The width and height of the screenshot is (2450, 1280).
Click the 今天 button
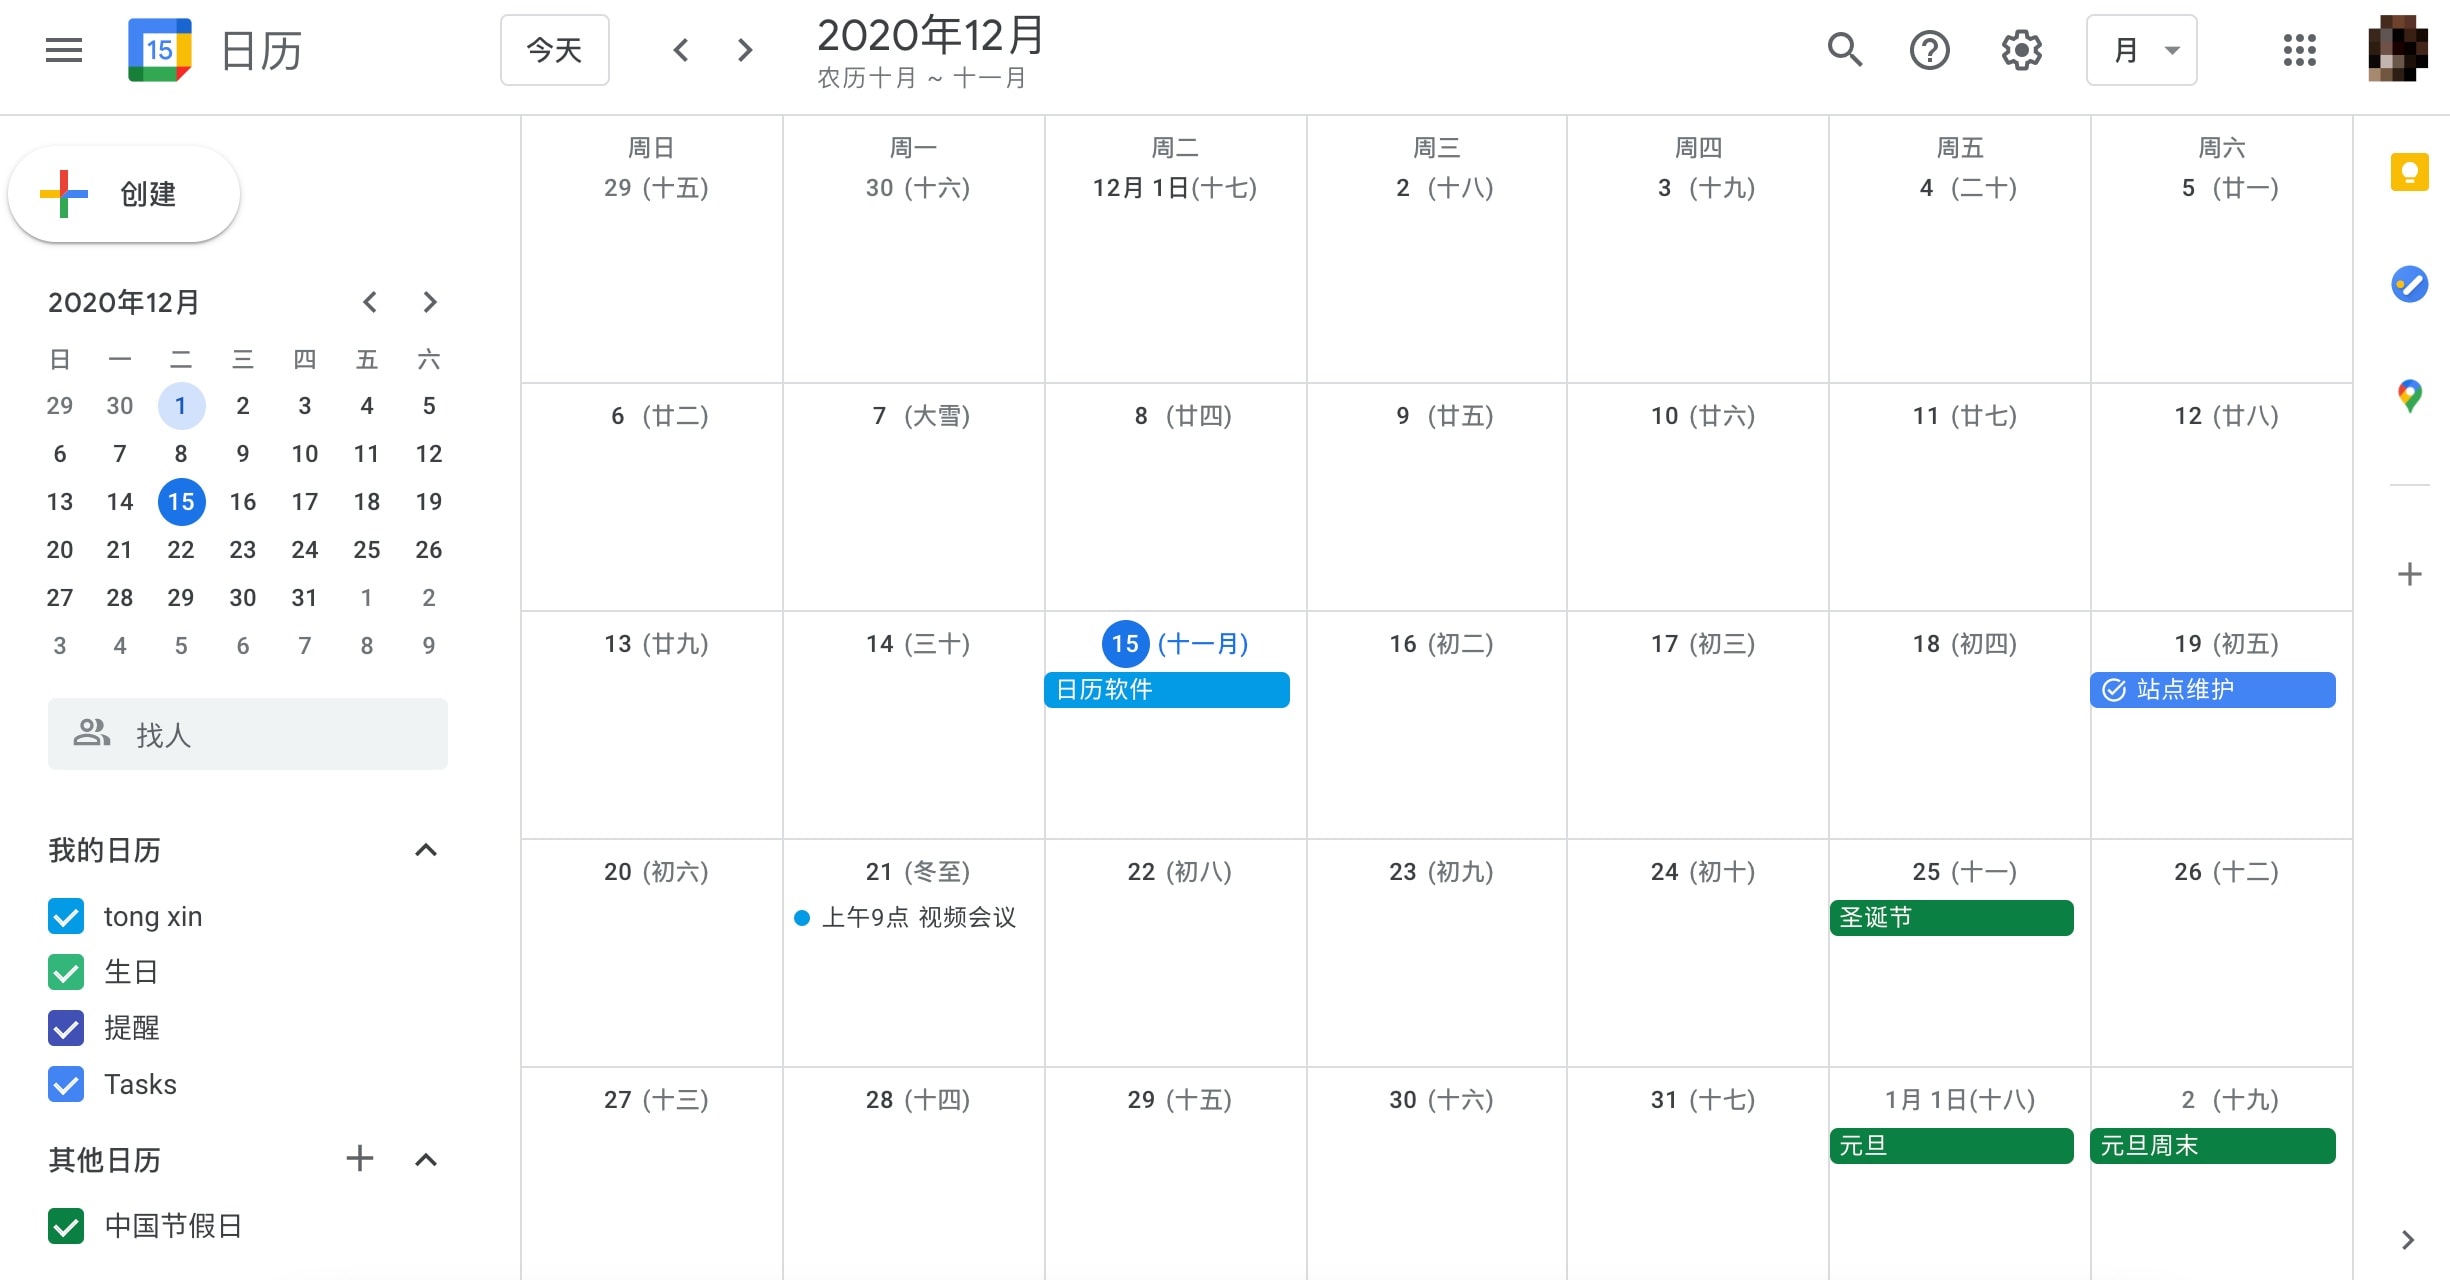click(554, 50)
